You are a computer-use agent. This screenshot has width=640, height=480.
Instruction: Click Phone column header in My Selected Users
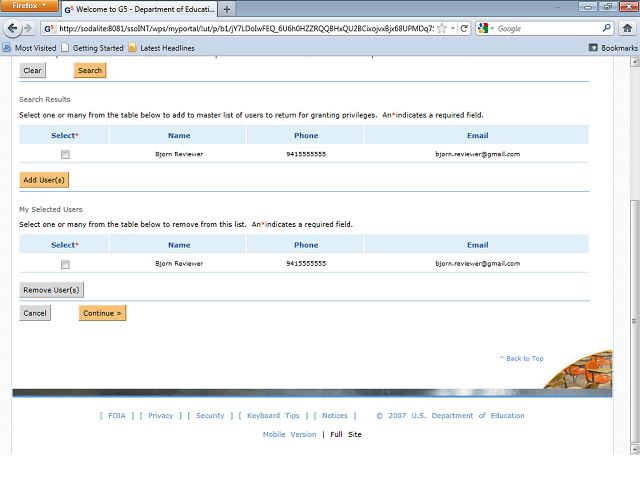pos(306,245)
